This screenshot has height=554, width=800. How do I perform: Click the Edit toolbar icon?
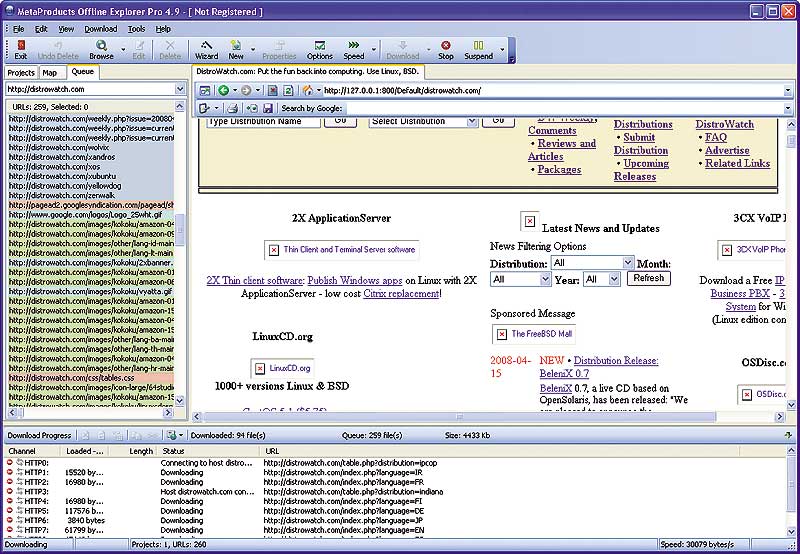pos(139,50)
